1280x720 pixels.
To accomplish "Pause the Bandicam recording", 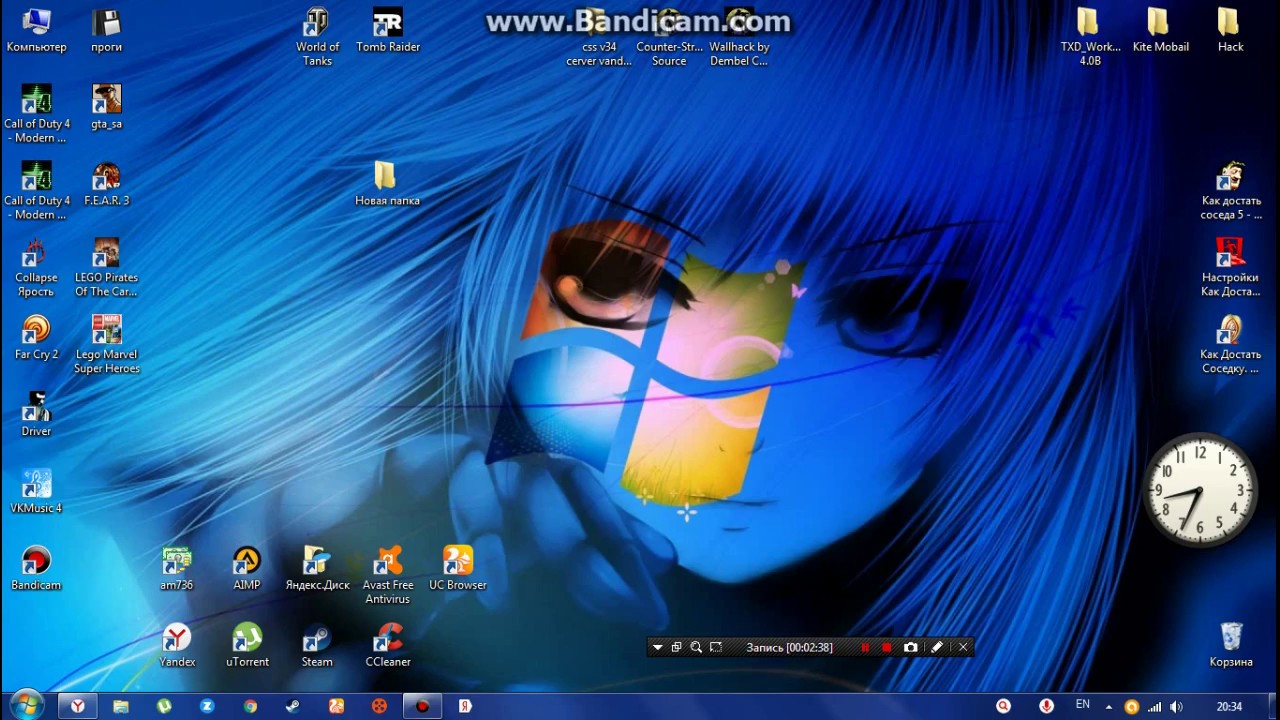I will 865,647.
